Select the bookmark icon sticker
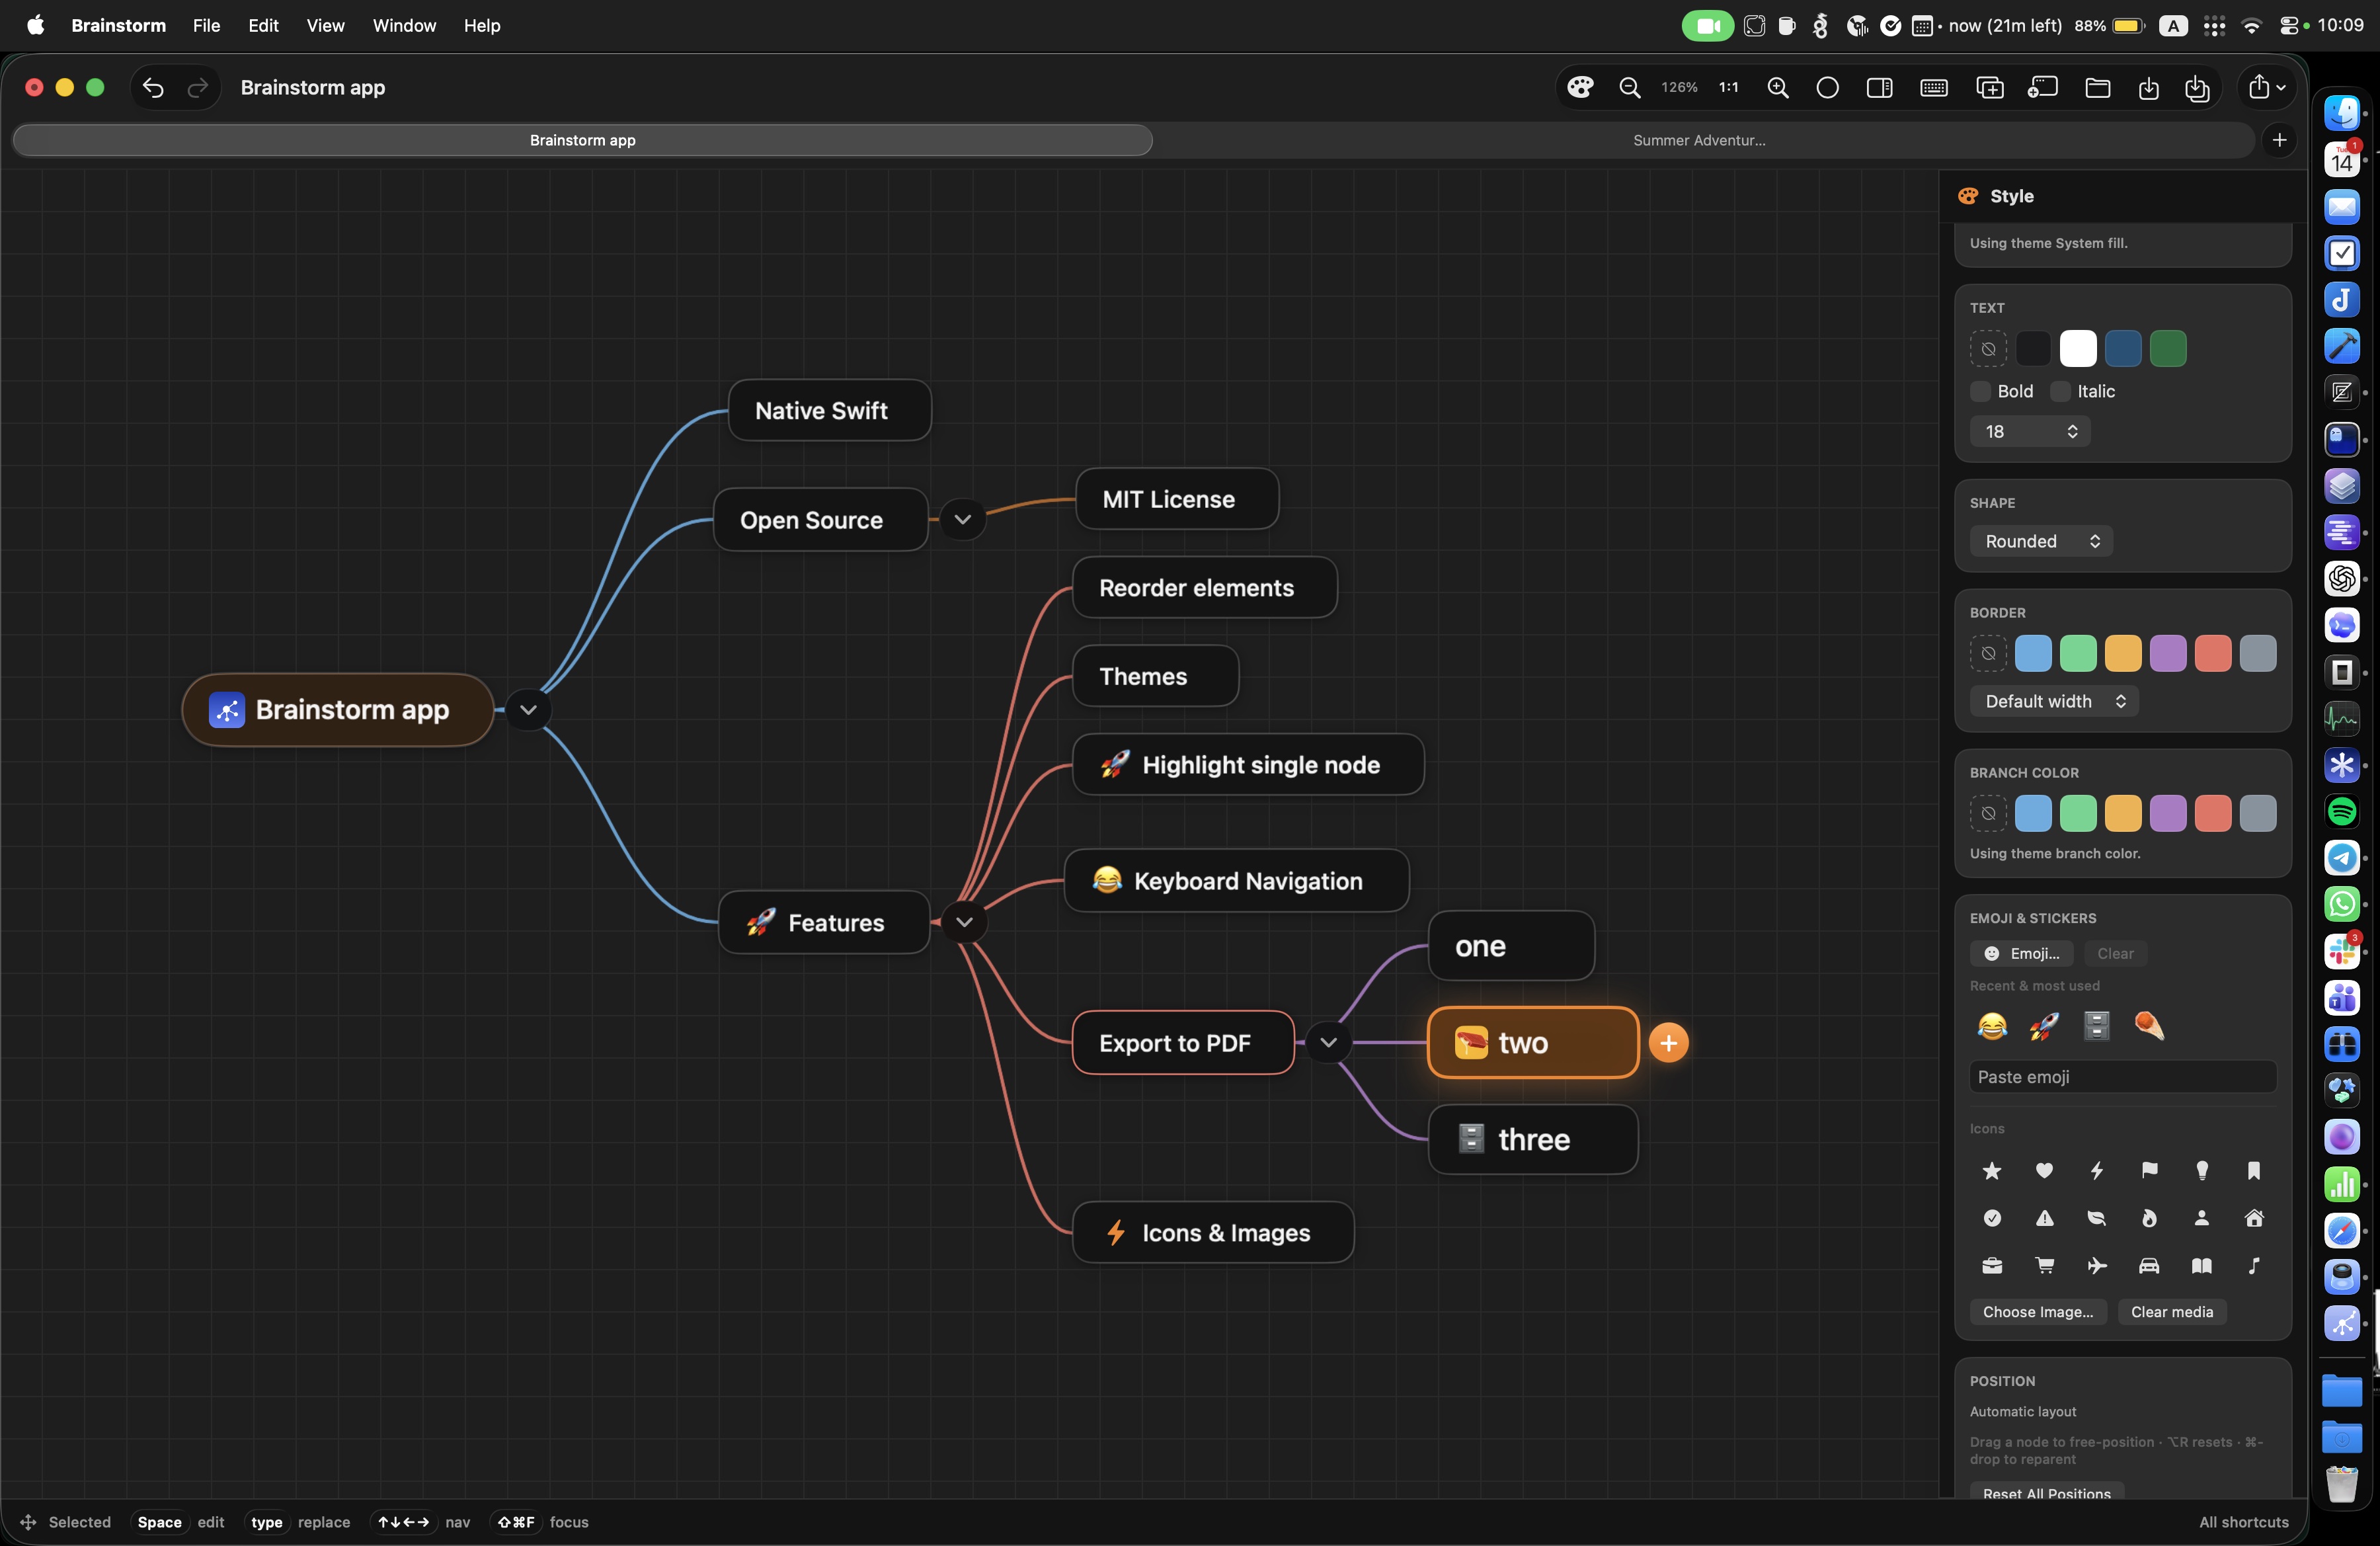The width and height of the screenshot is (2380, 1546). [x=2254, y=1170]
